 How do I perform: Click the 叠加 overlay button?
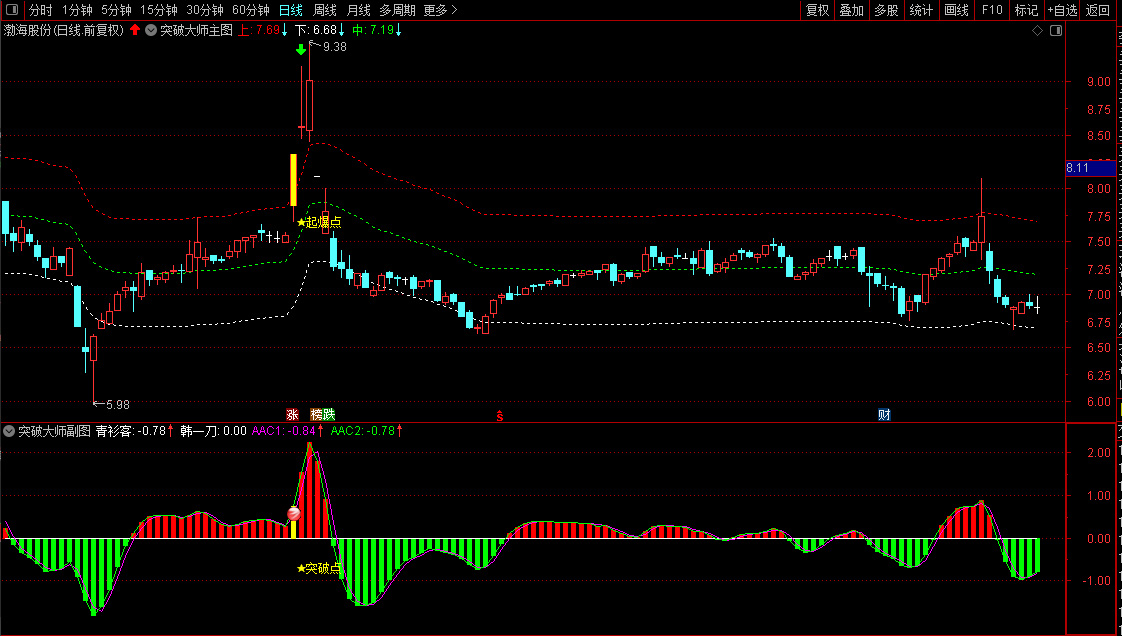pyautogui.click(x=852, y=10)
